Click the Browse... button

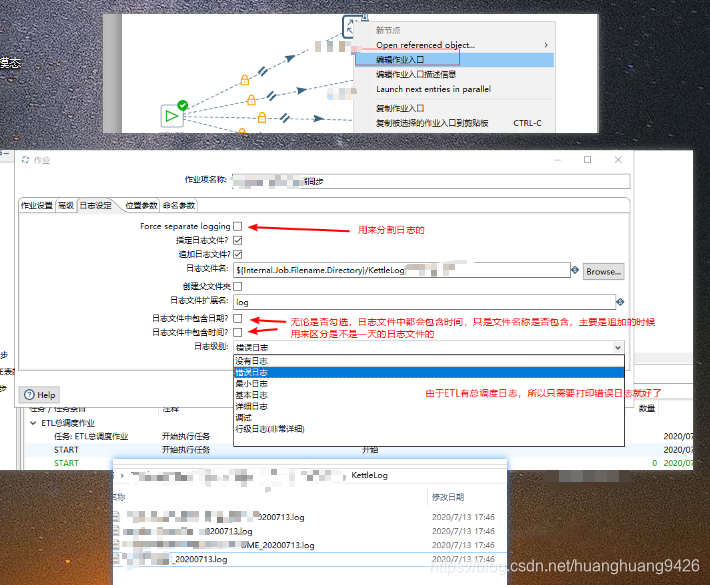(603, 272)
